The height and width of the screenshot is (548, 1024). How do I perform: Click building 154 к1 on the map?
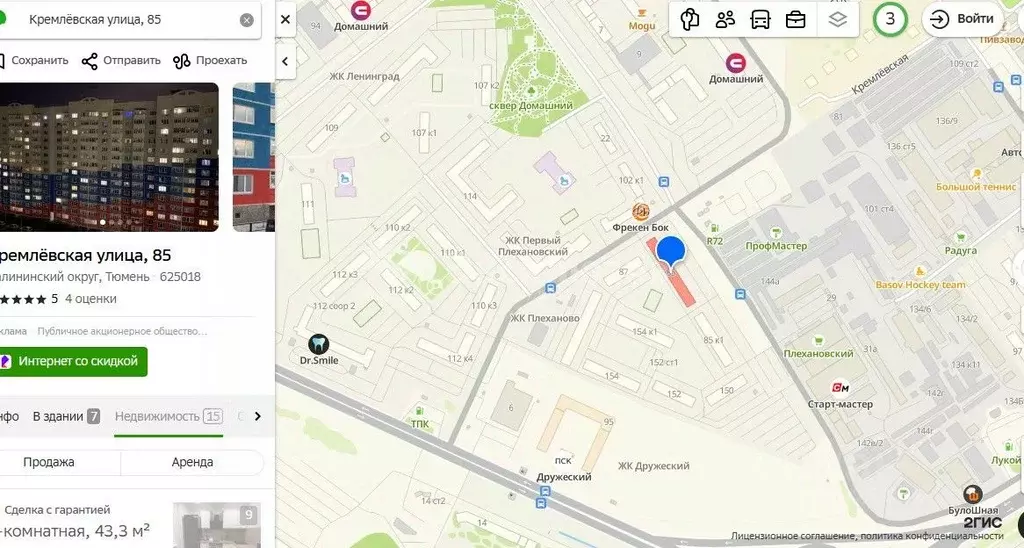[645, 332]
